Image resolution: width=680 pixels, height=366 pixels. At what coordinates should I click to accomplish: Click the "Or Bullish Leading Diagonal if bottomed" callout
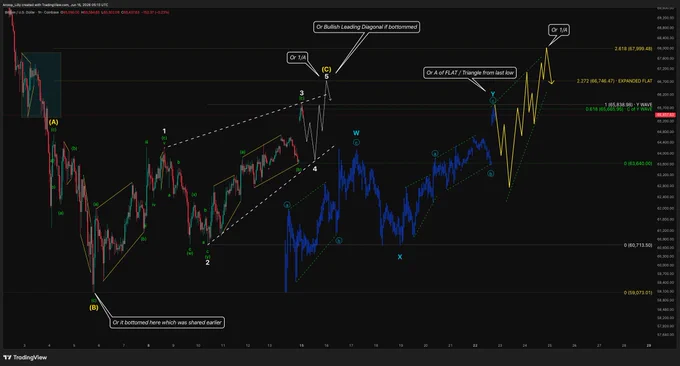coord(366,27)
